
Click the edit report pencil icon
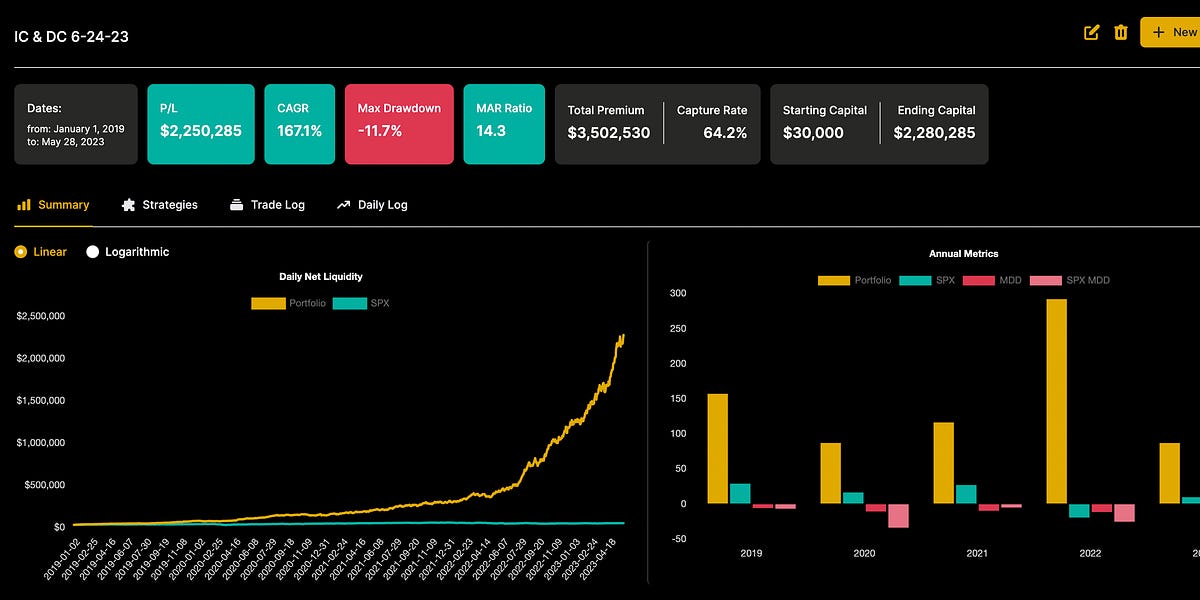pyautogui.click(x=1092, y=32)
